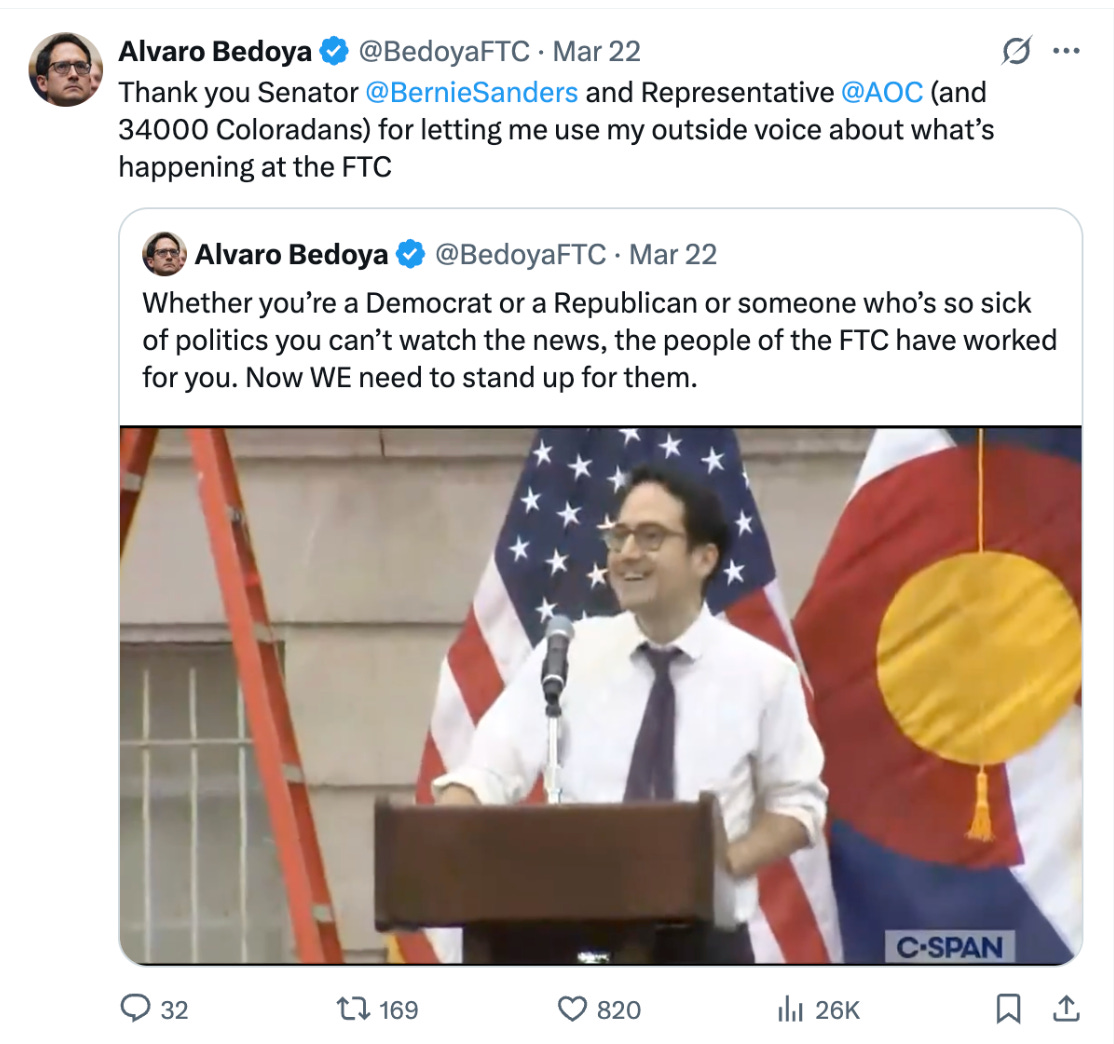Open the three-dot more options menu
The width and height of the screenshot is (1114, 1044).
click(x=1066, y=50)
